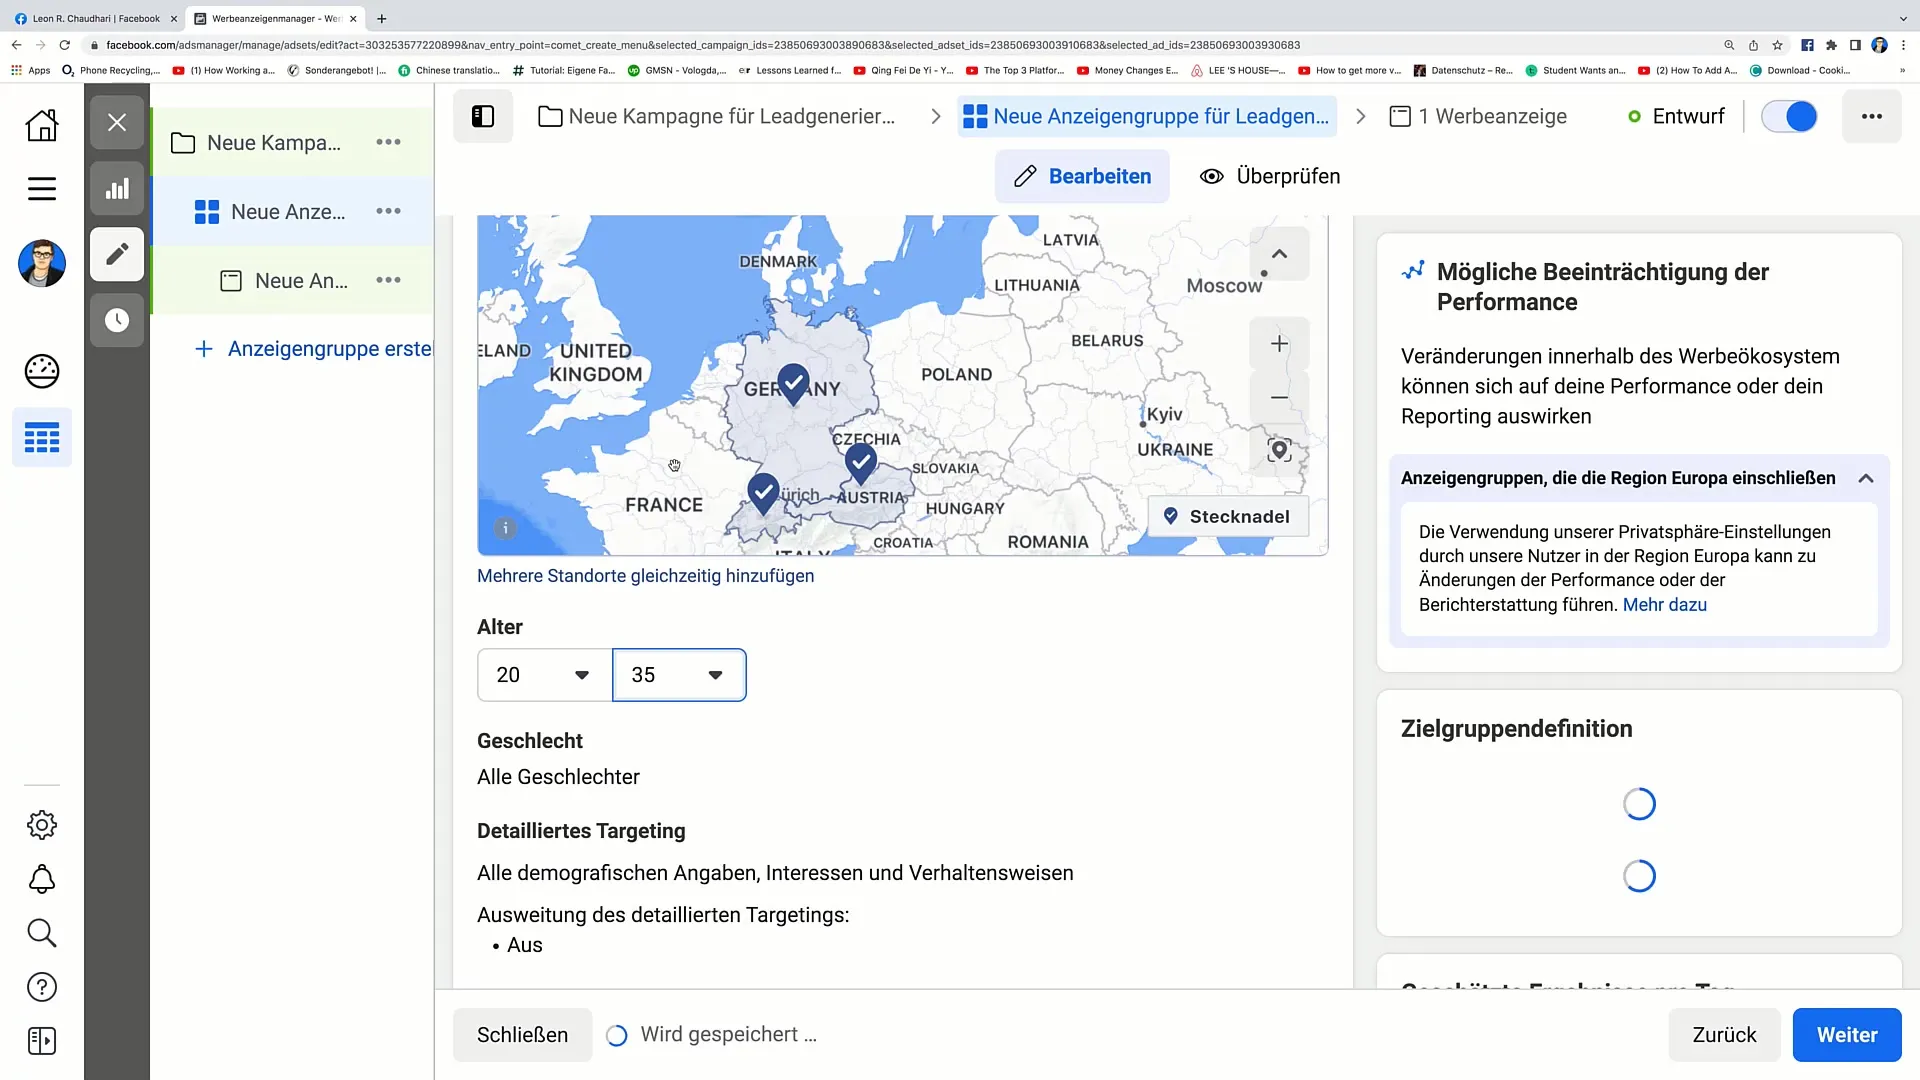This screenshot has width=1920, height=1080.
Task: Zoom out on the map with minus
Action: [x=1279, y=398]
